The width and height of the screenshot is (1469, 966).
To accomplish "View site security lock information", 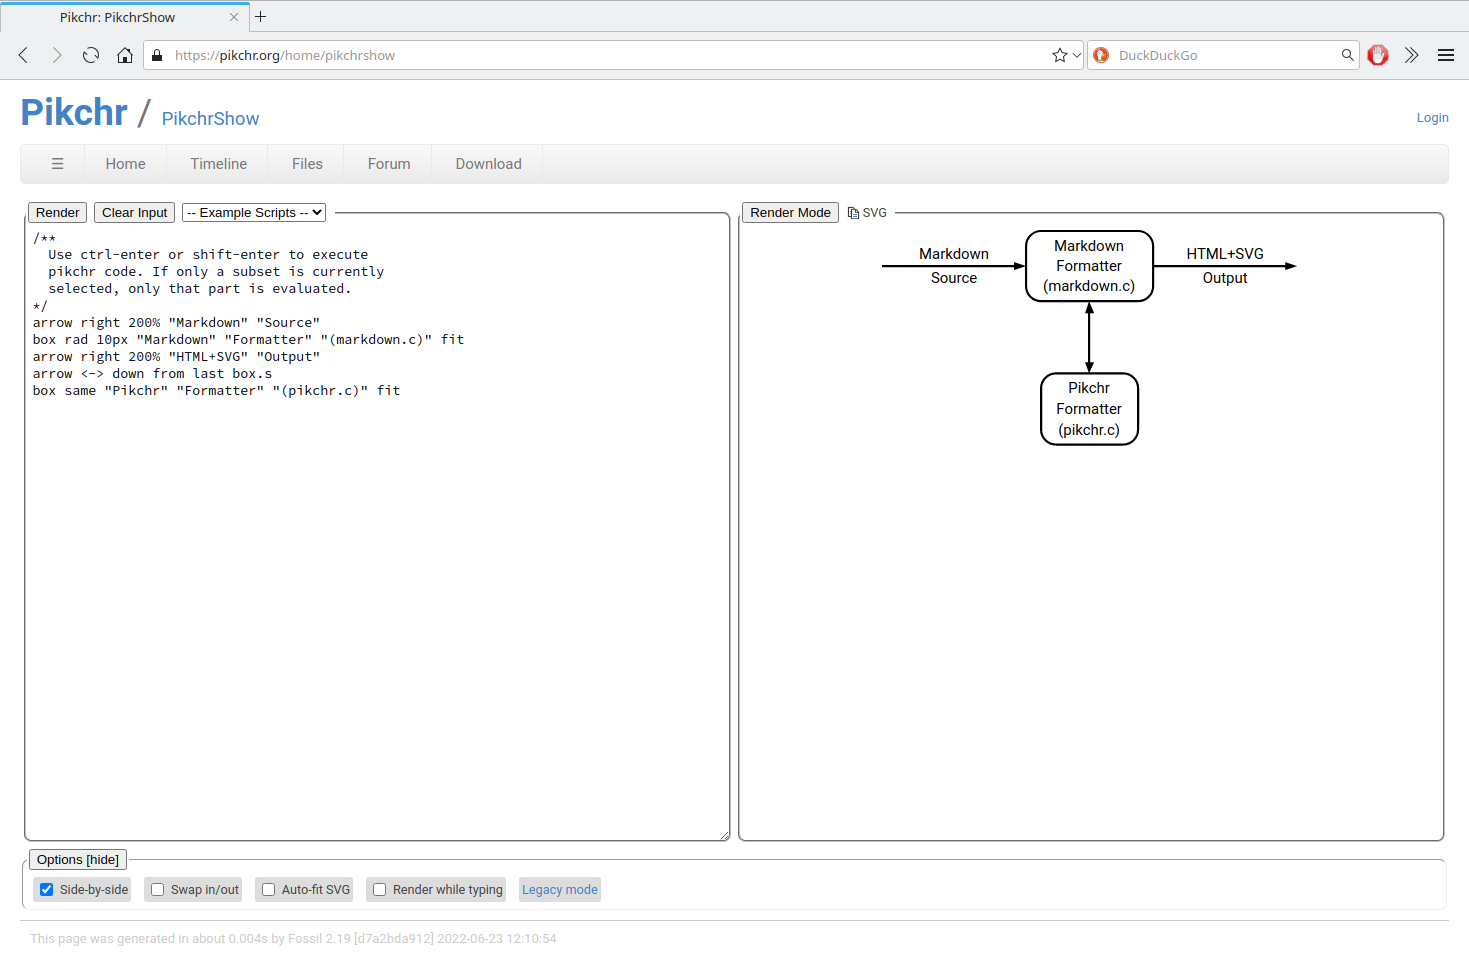I will click(157, 55).
